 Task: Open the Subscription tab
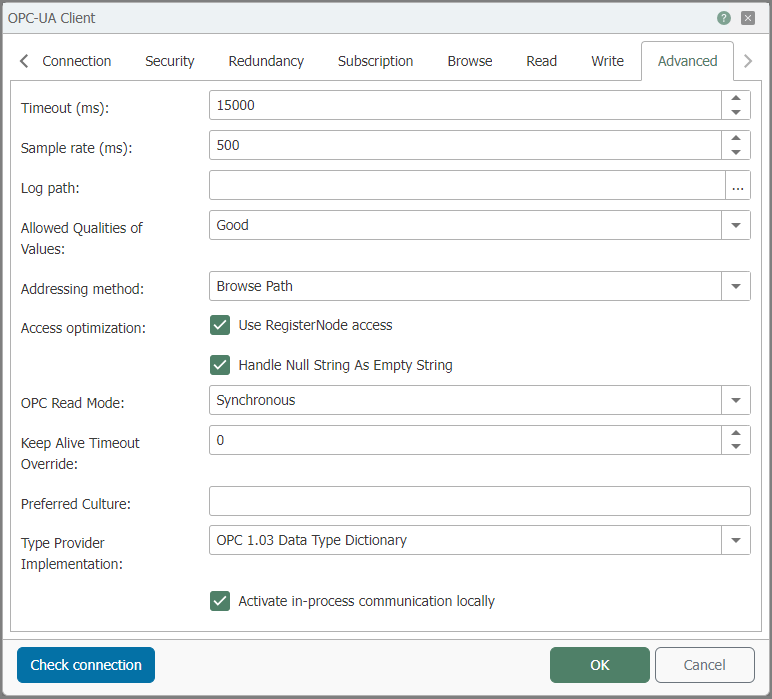tap(375, 61)
